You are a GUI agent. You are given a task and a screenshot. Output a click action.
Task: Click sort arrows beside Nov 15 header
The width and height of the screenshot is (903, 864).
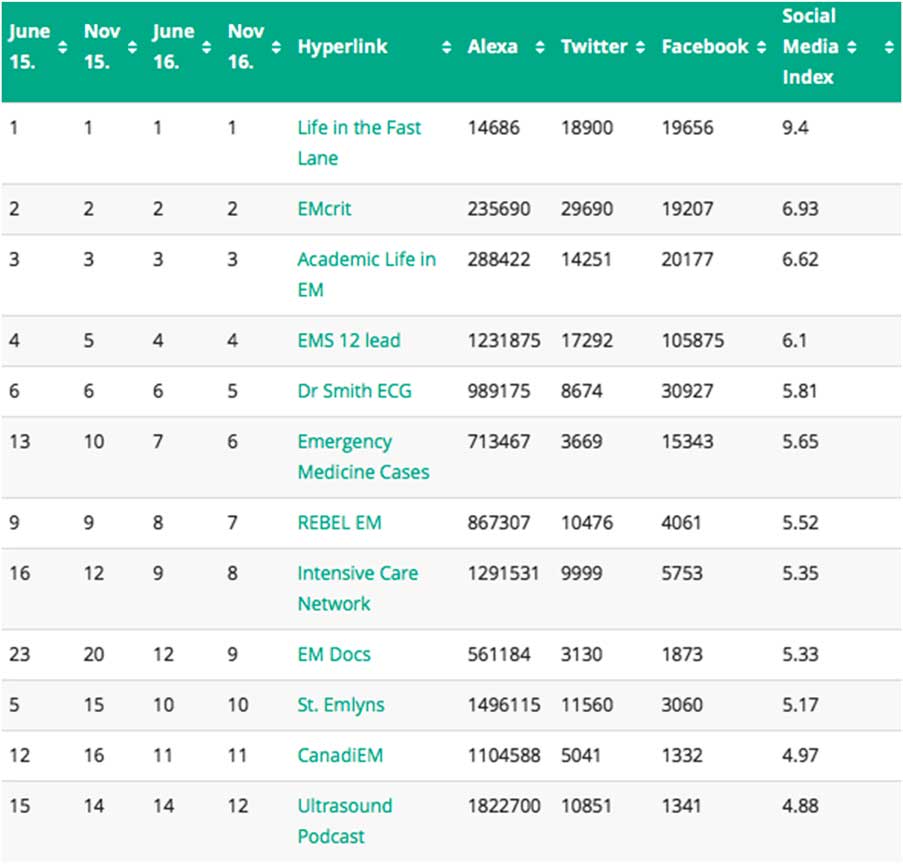133,47
